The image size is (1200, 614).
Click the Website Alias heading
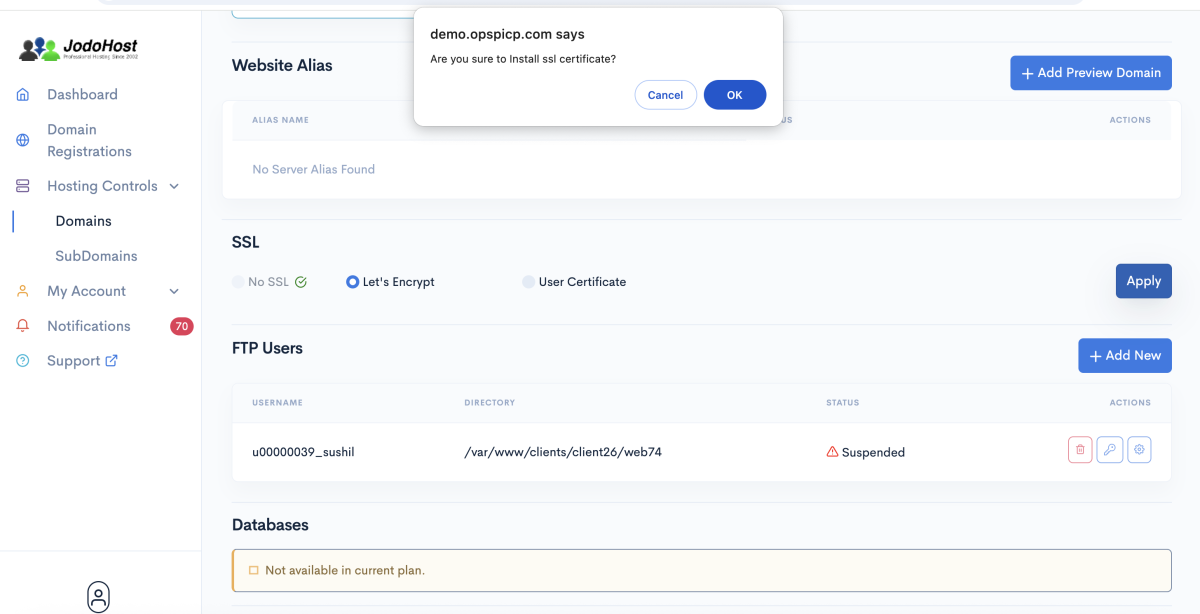click(282, 65)
